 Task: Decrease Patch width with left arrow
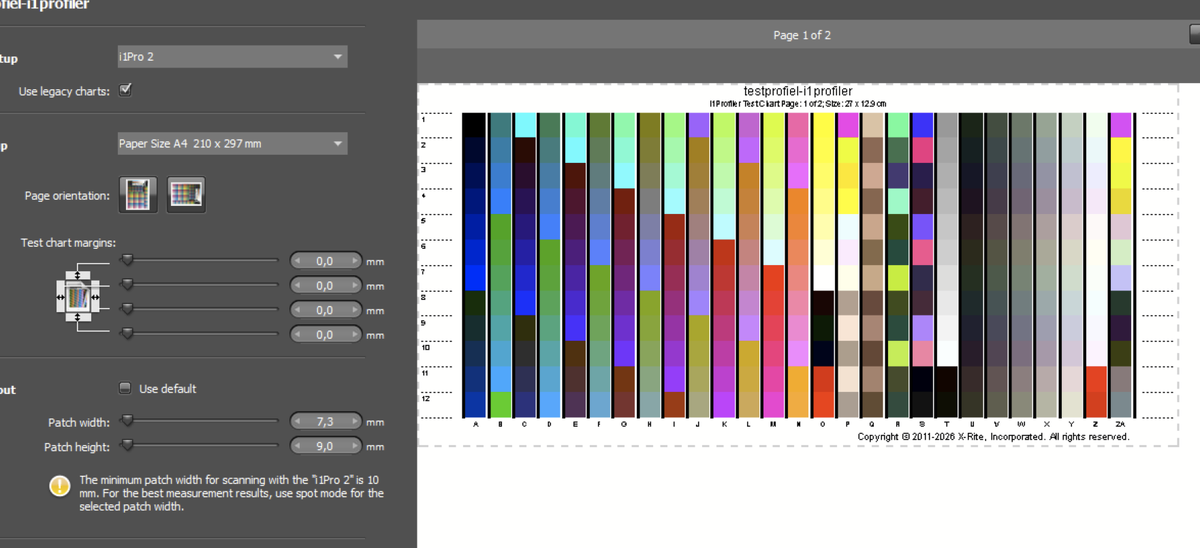pyautogui.click(x=297, y=422)
